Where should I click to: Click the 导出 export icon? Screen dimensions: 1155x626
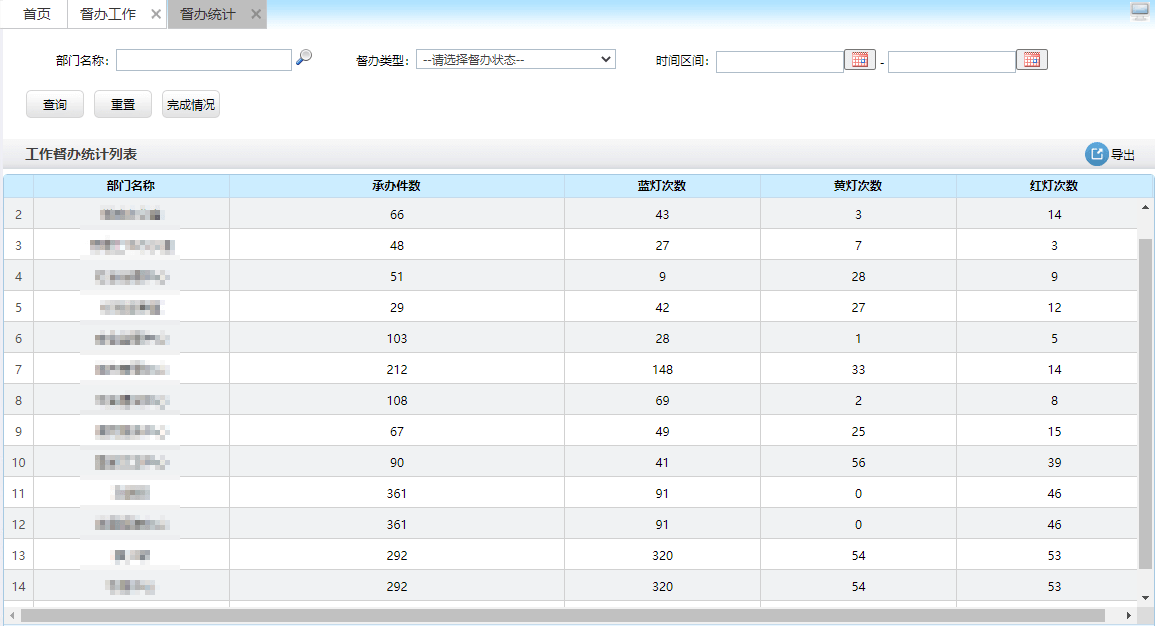point(1097,154)
